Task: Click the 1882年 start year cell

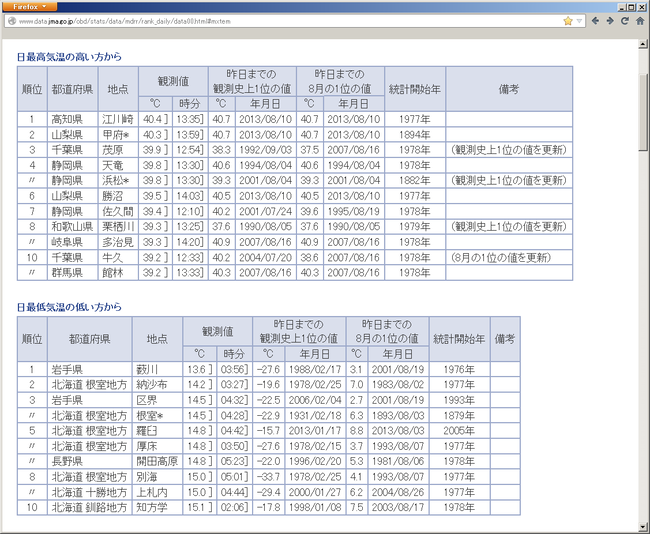Action: tap(415, 181)
